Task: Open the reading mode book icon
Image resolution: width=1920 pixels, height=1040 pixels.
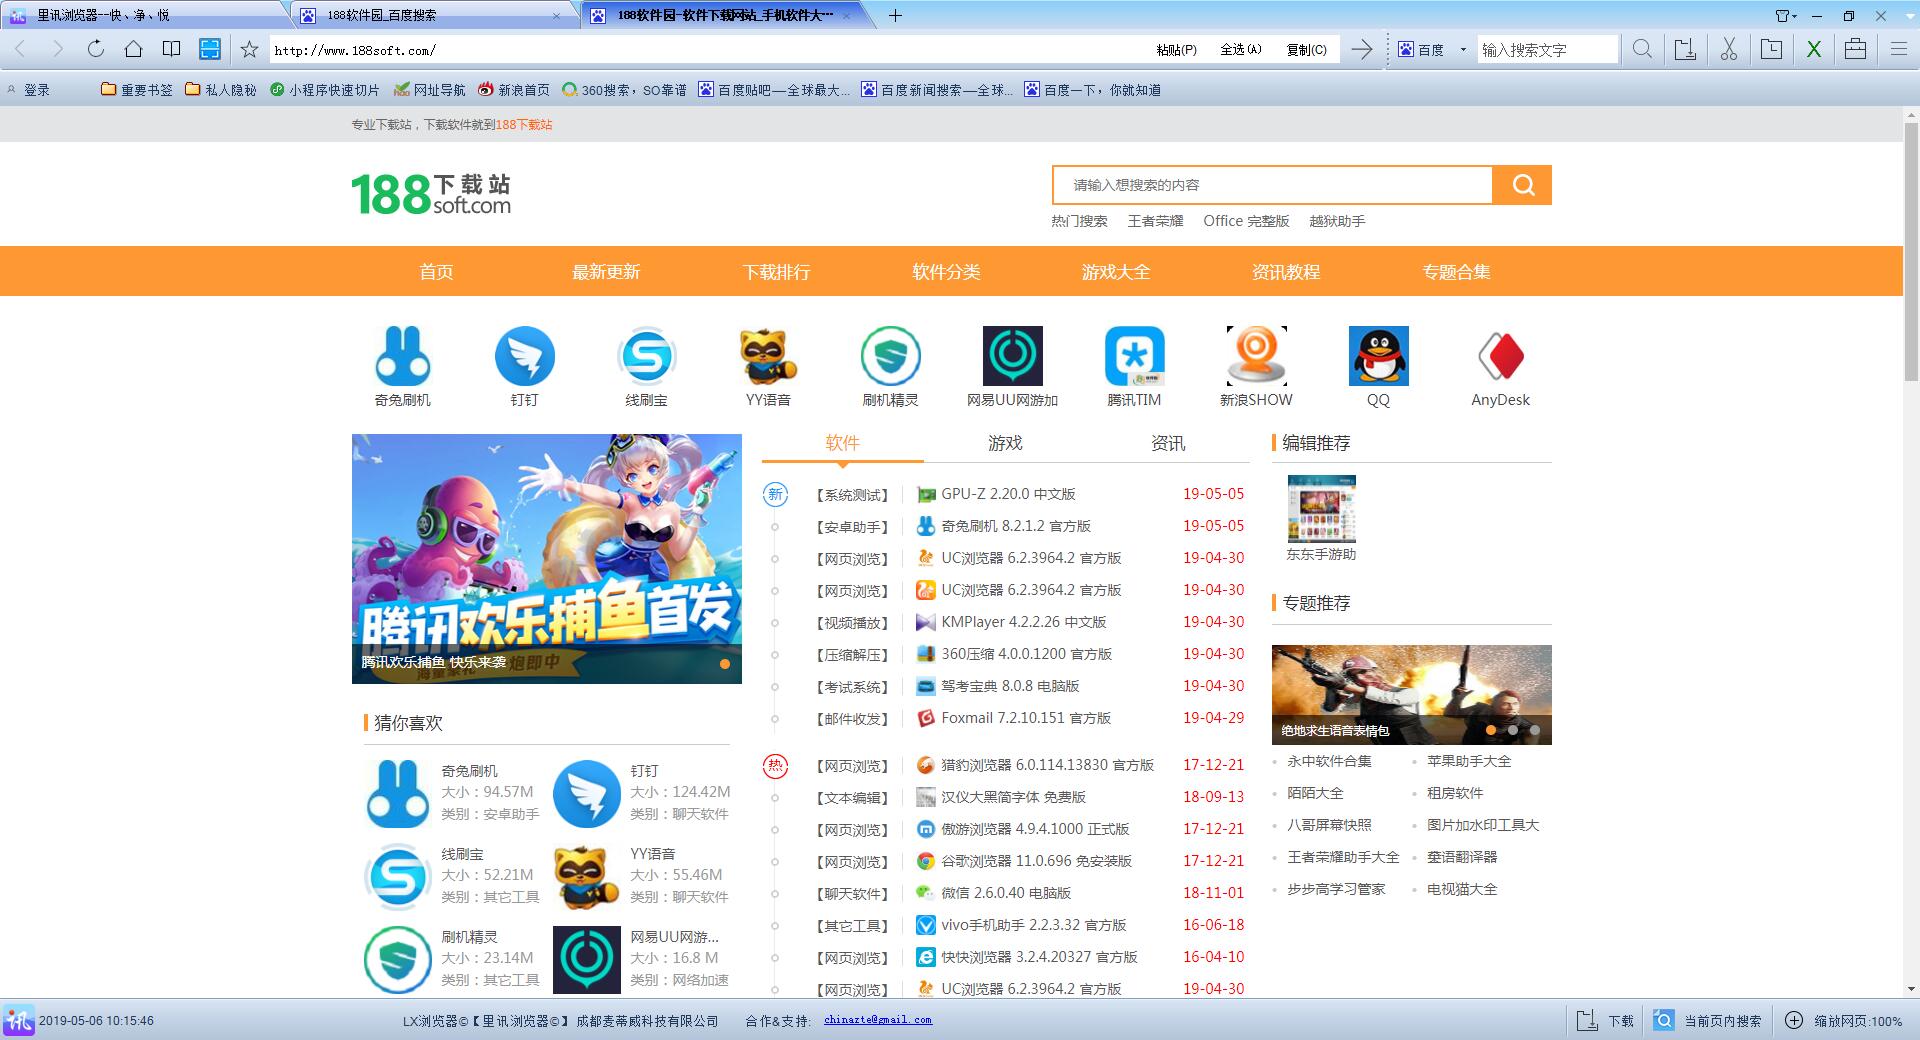Action: (171, 49)
